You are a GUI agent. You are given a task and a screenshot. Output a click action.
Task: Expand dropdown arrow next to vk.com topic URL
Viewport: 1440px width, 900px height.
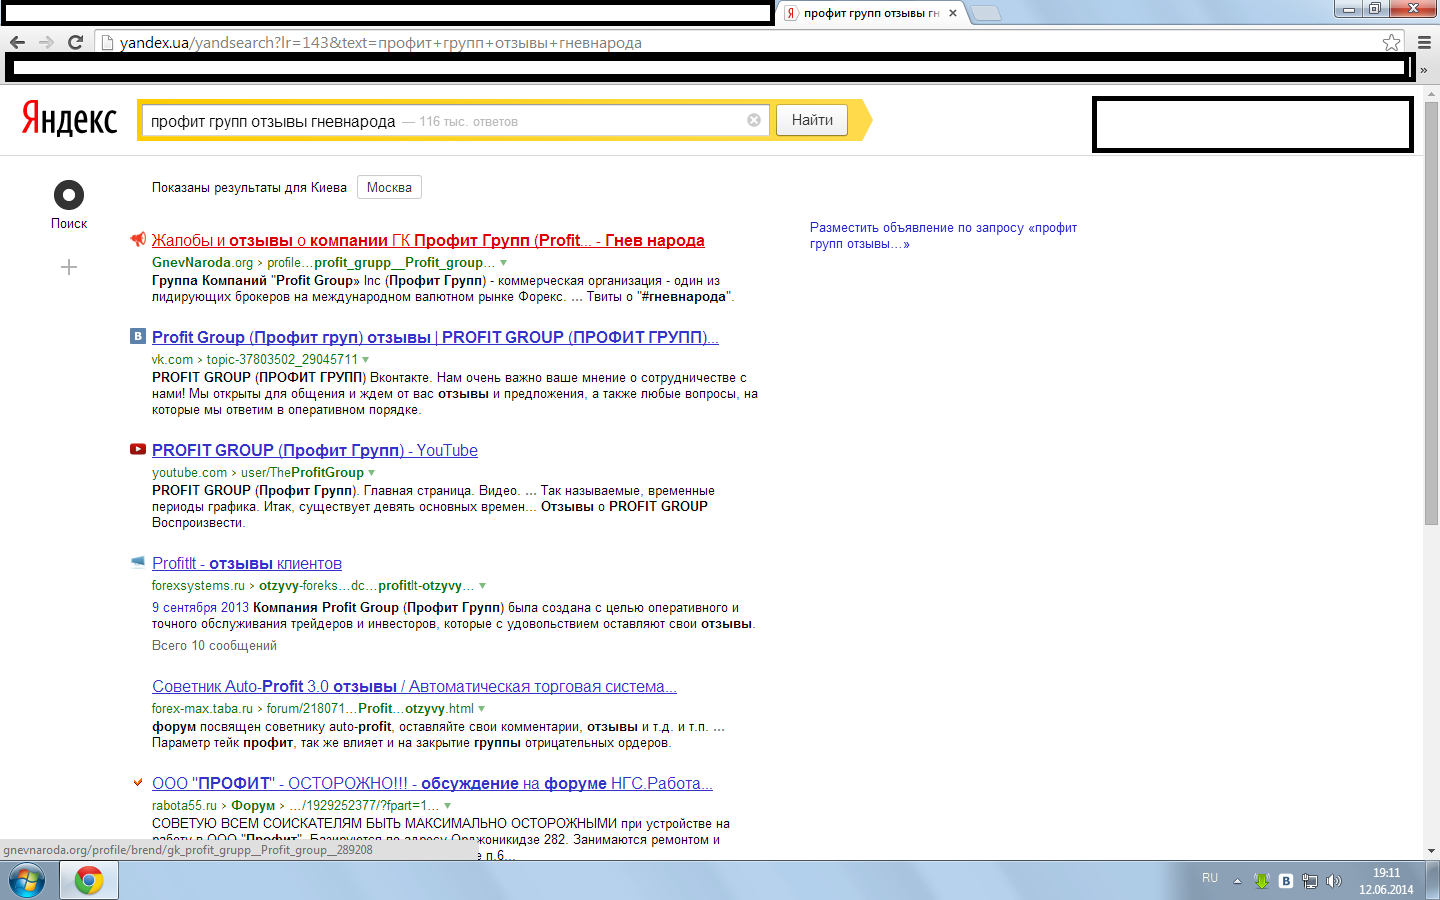click(365, 360)
